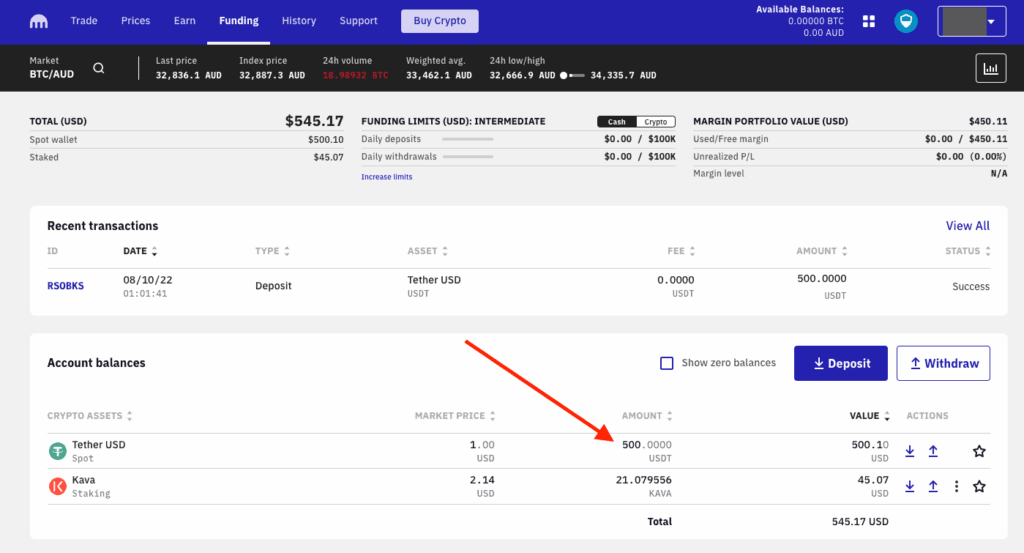The image size is (1024, 553).
Task: Click the Index price 32,887.3 AUD
Action: pyautogui.click(x=272, y=75)
